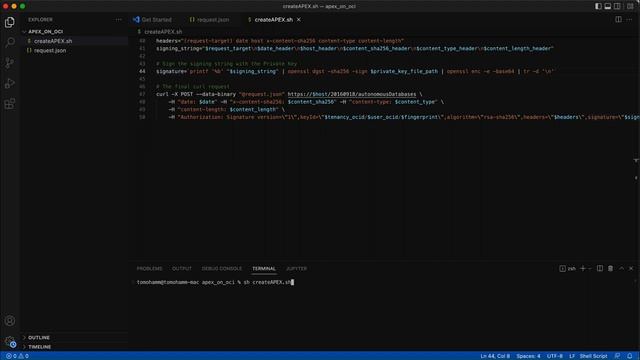Switch to the OUTPUT panel tab
Screen dimensions: 640x360
[x=182, y=269]
